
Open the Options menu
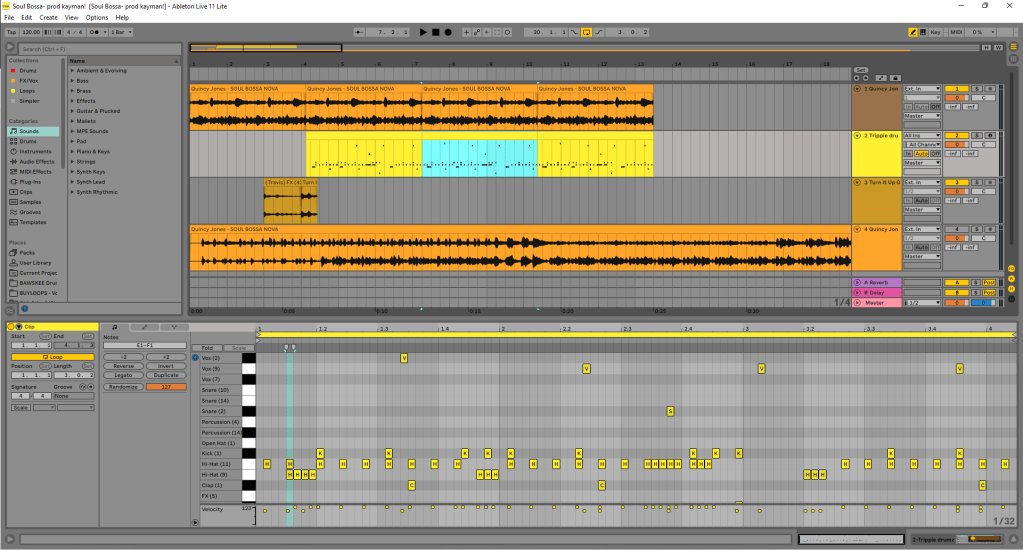(x=97, y=17)
